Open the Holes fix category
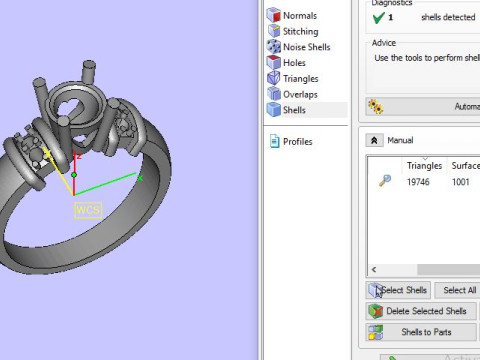 click(286, 62)
